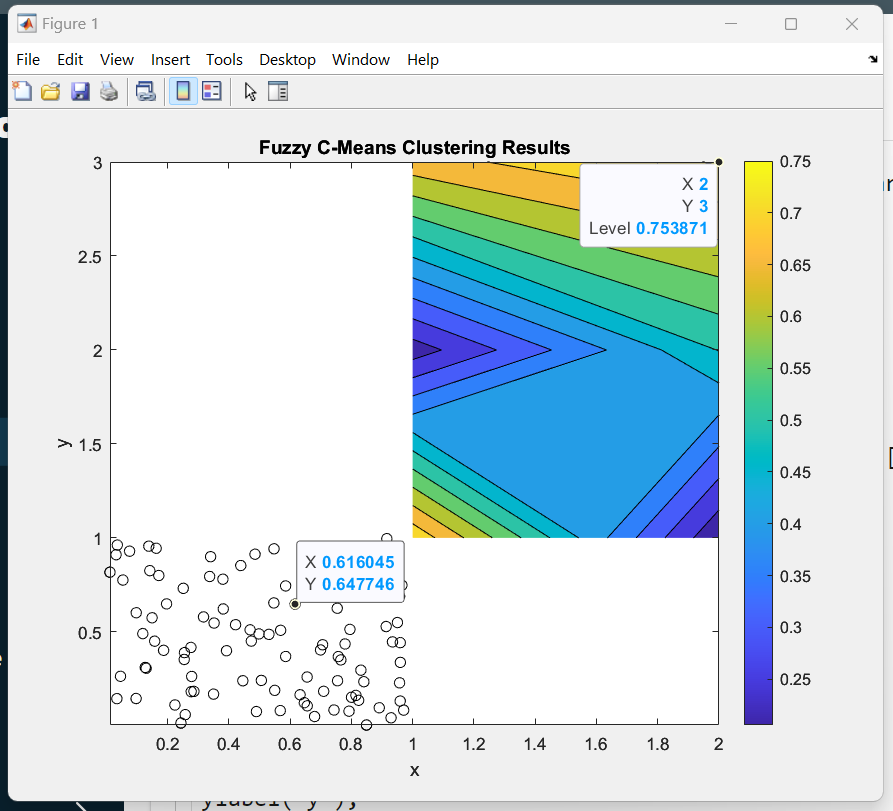Open the File menu
893x811 pixels.
28,60
